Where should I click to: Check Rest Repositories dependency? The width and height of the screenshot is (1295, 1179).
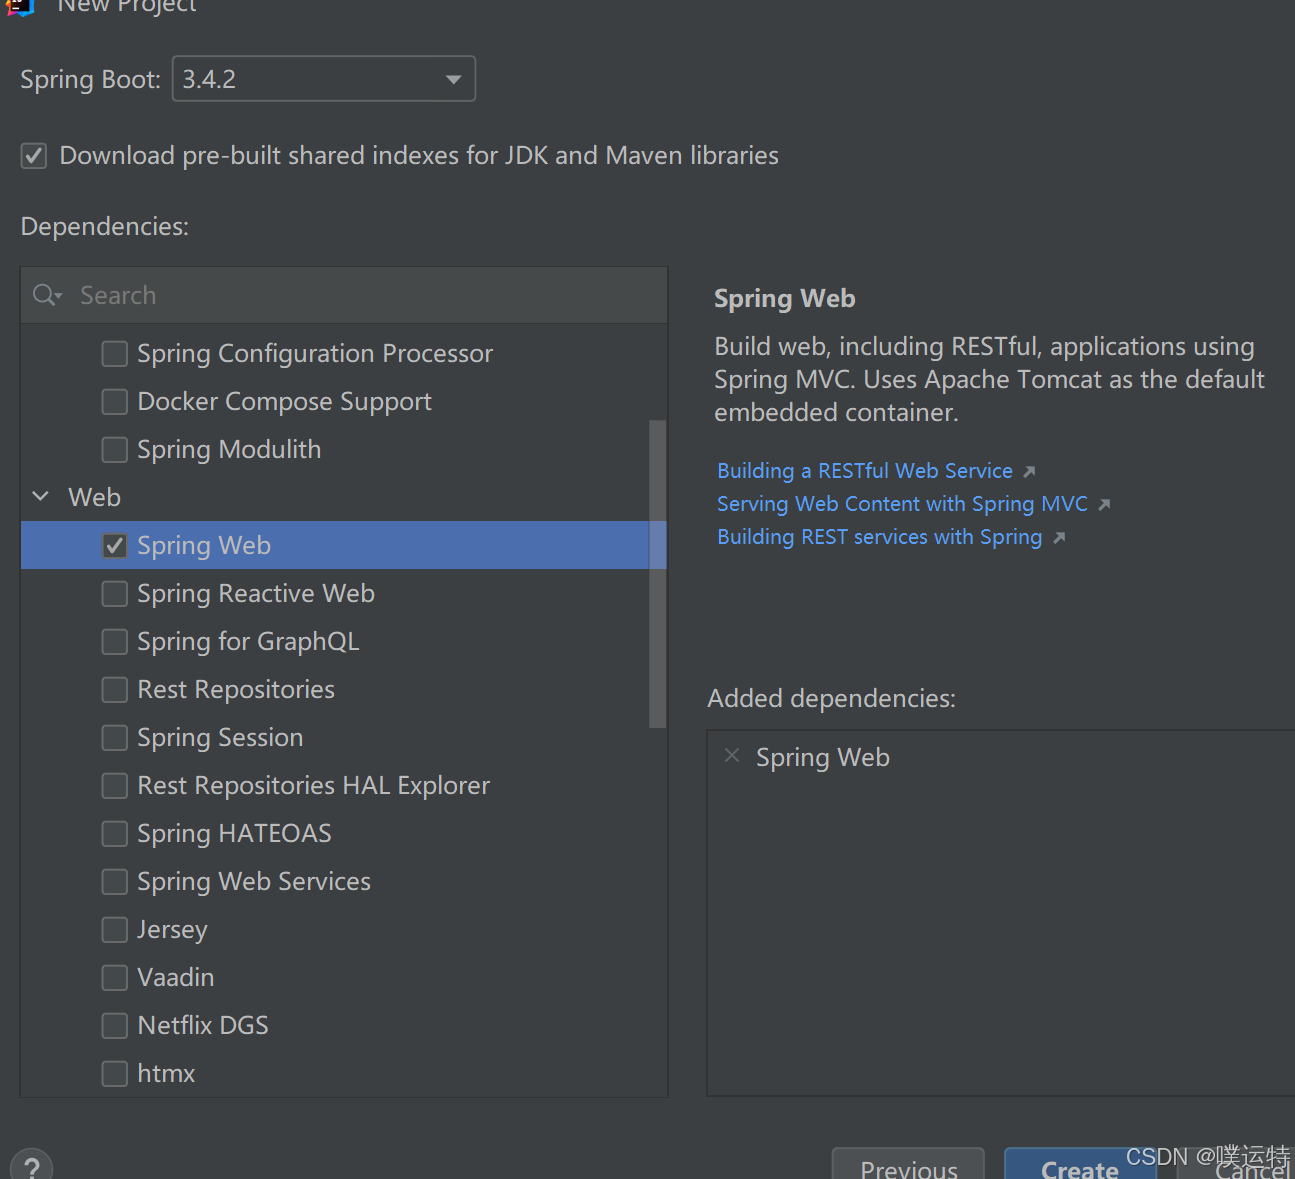pyautogui.click(x=115, y=690)
